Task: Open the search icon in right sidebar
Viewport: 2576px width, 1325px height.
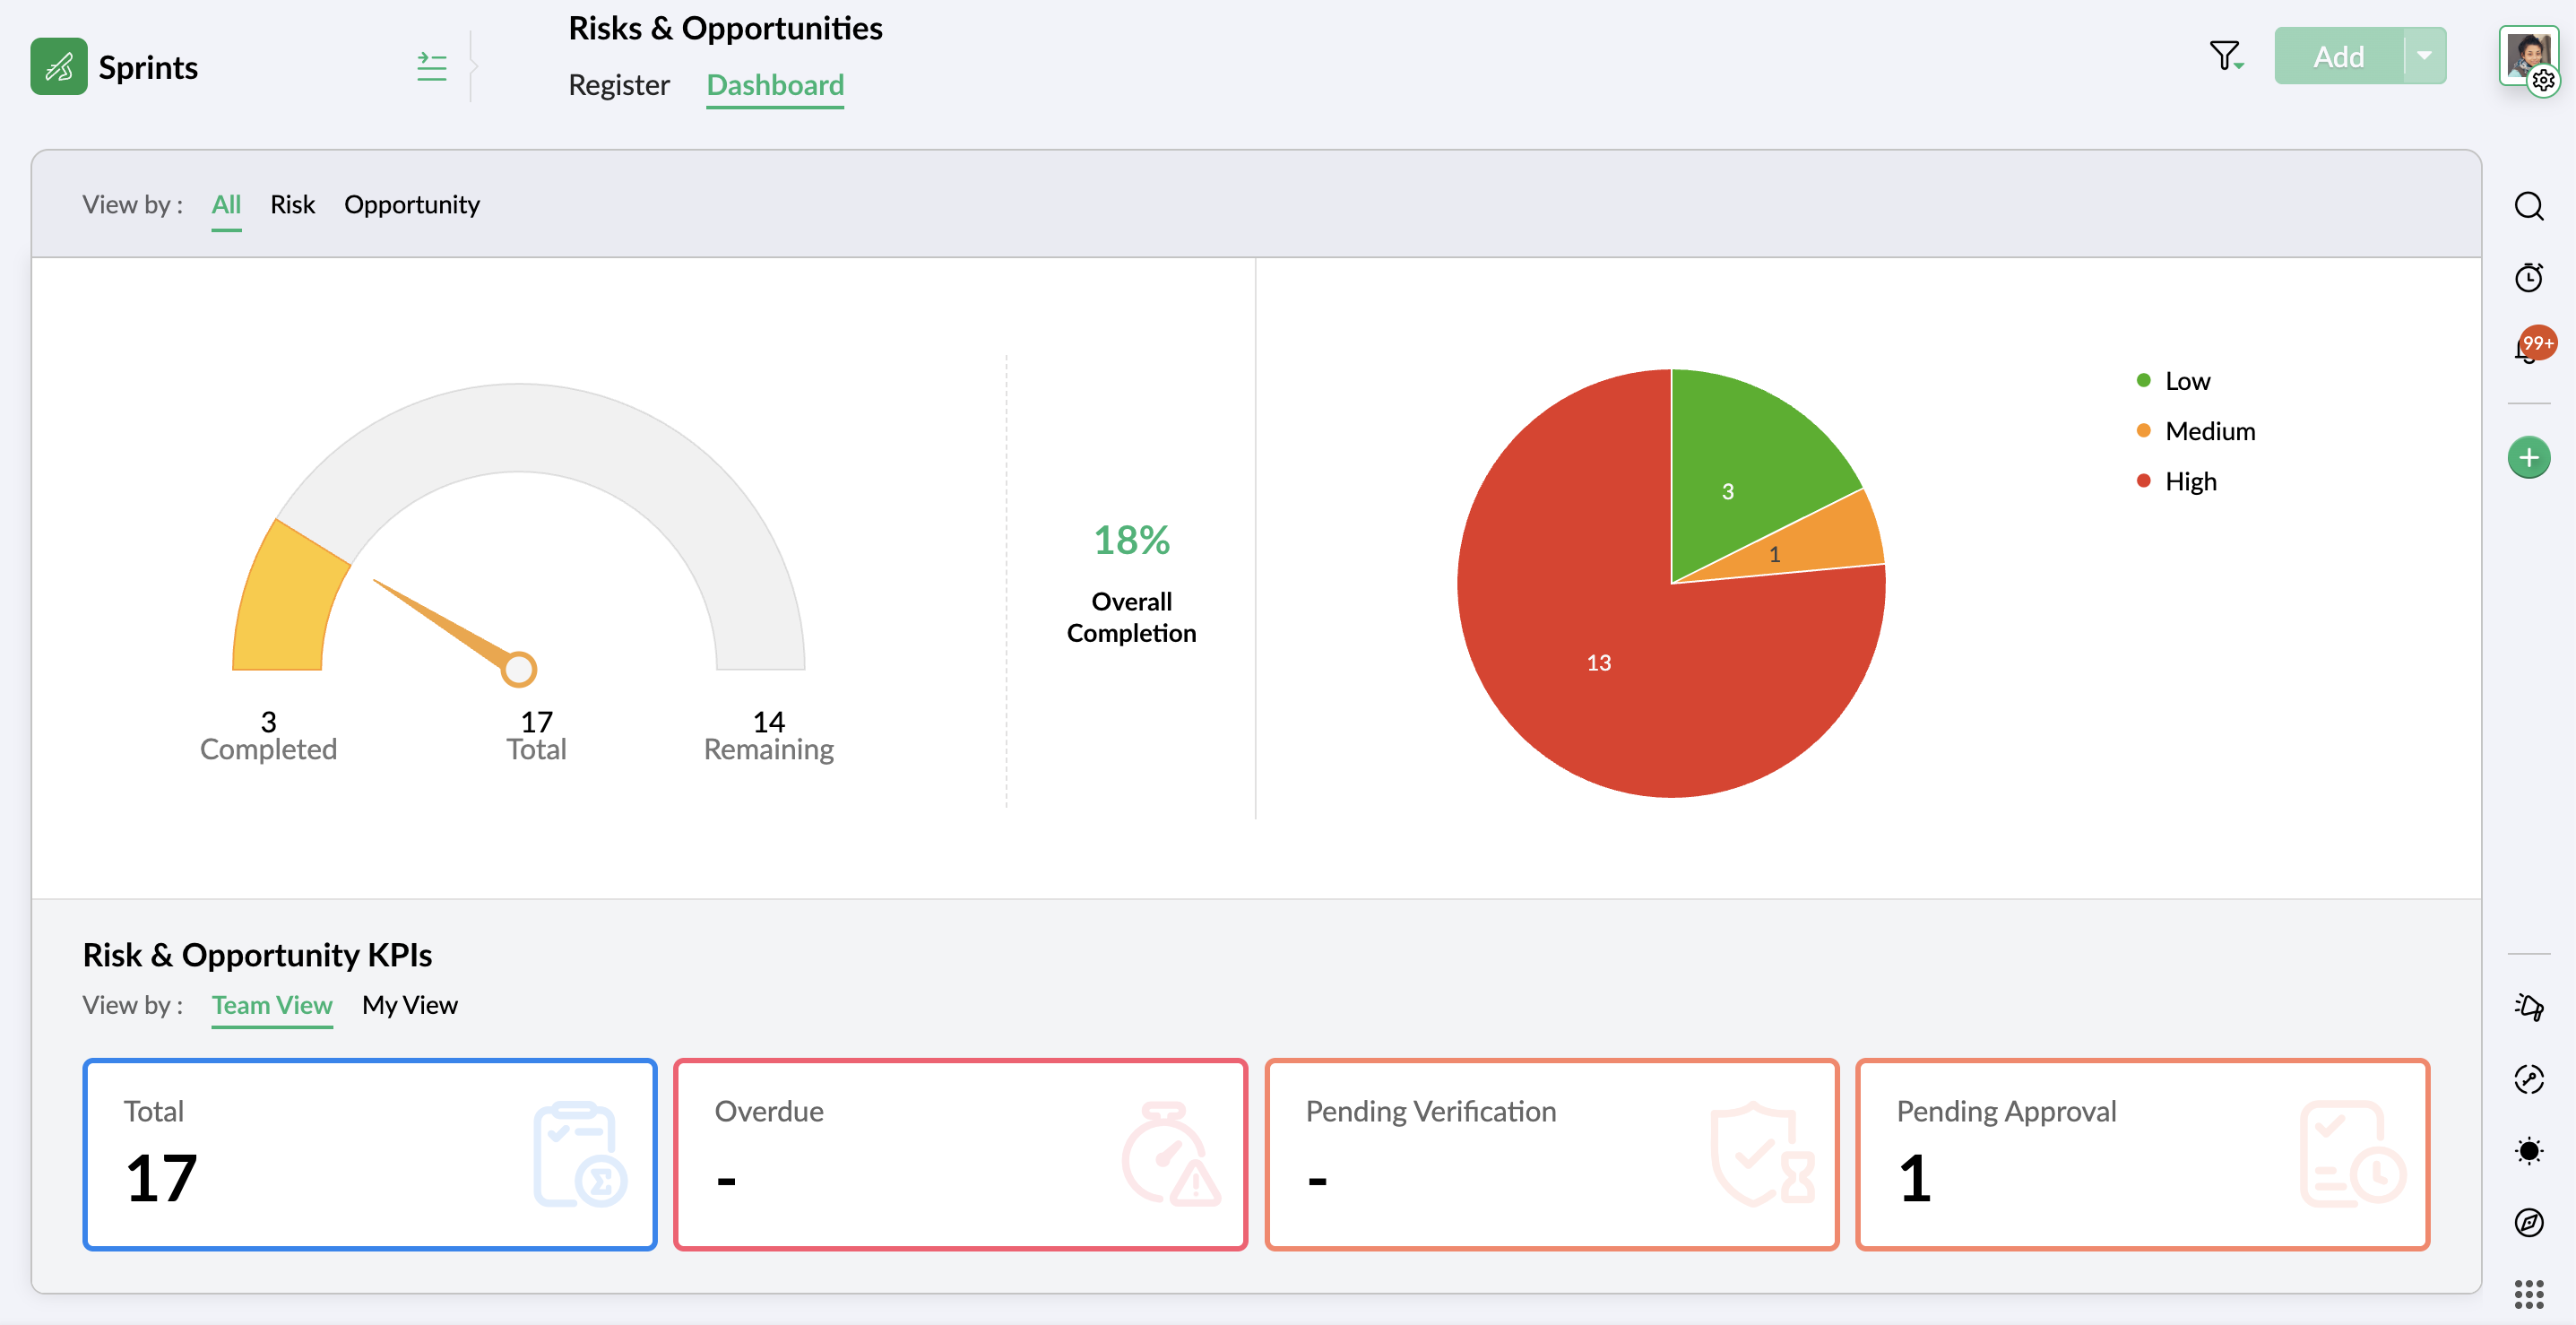Action: 2528,206
